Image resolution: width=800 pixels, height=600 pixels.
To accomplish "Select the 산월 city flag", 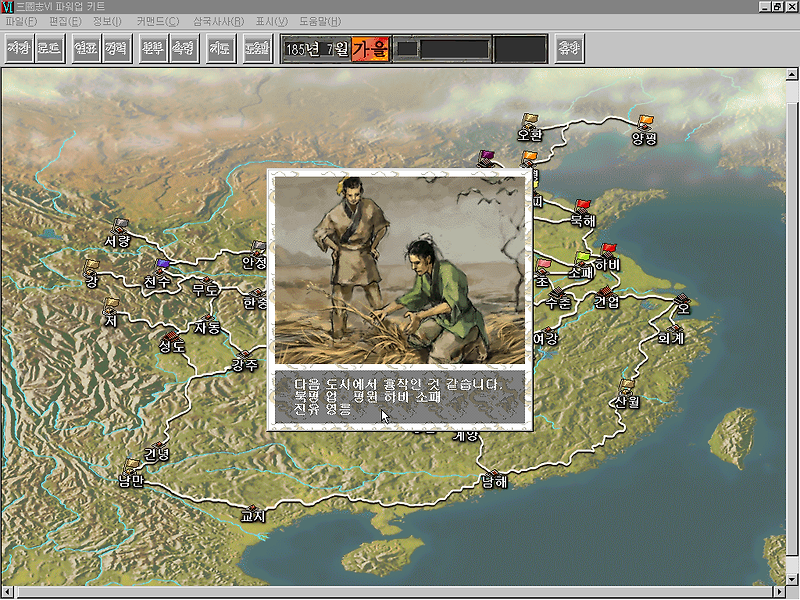I will pos(627,385).
